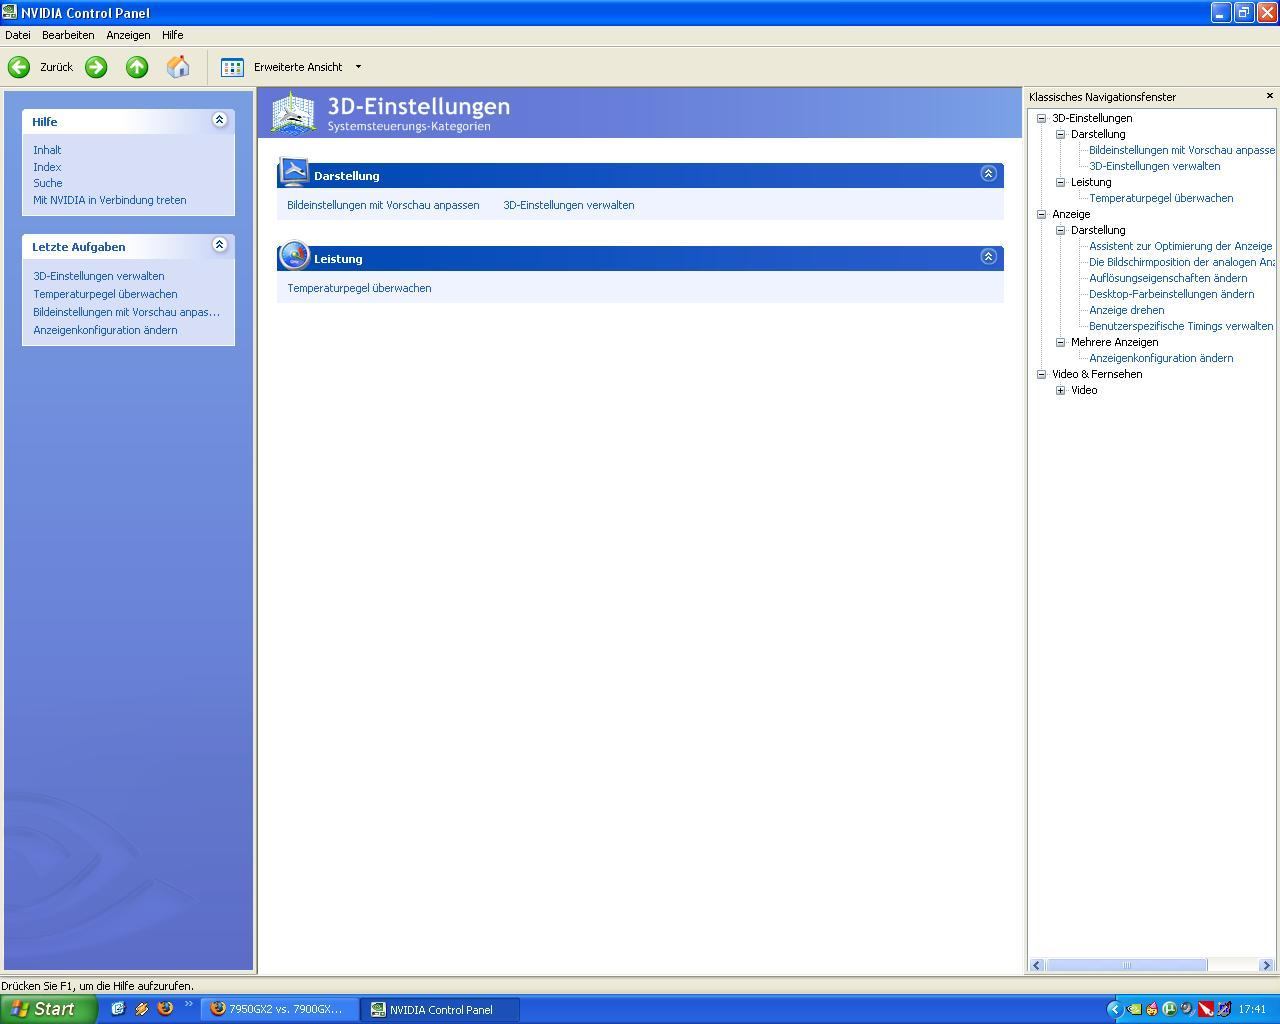
Task: Click the navigation pane horizontal scrollbar thumb
Action: click(1126, 965)
